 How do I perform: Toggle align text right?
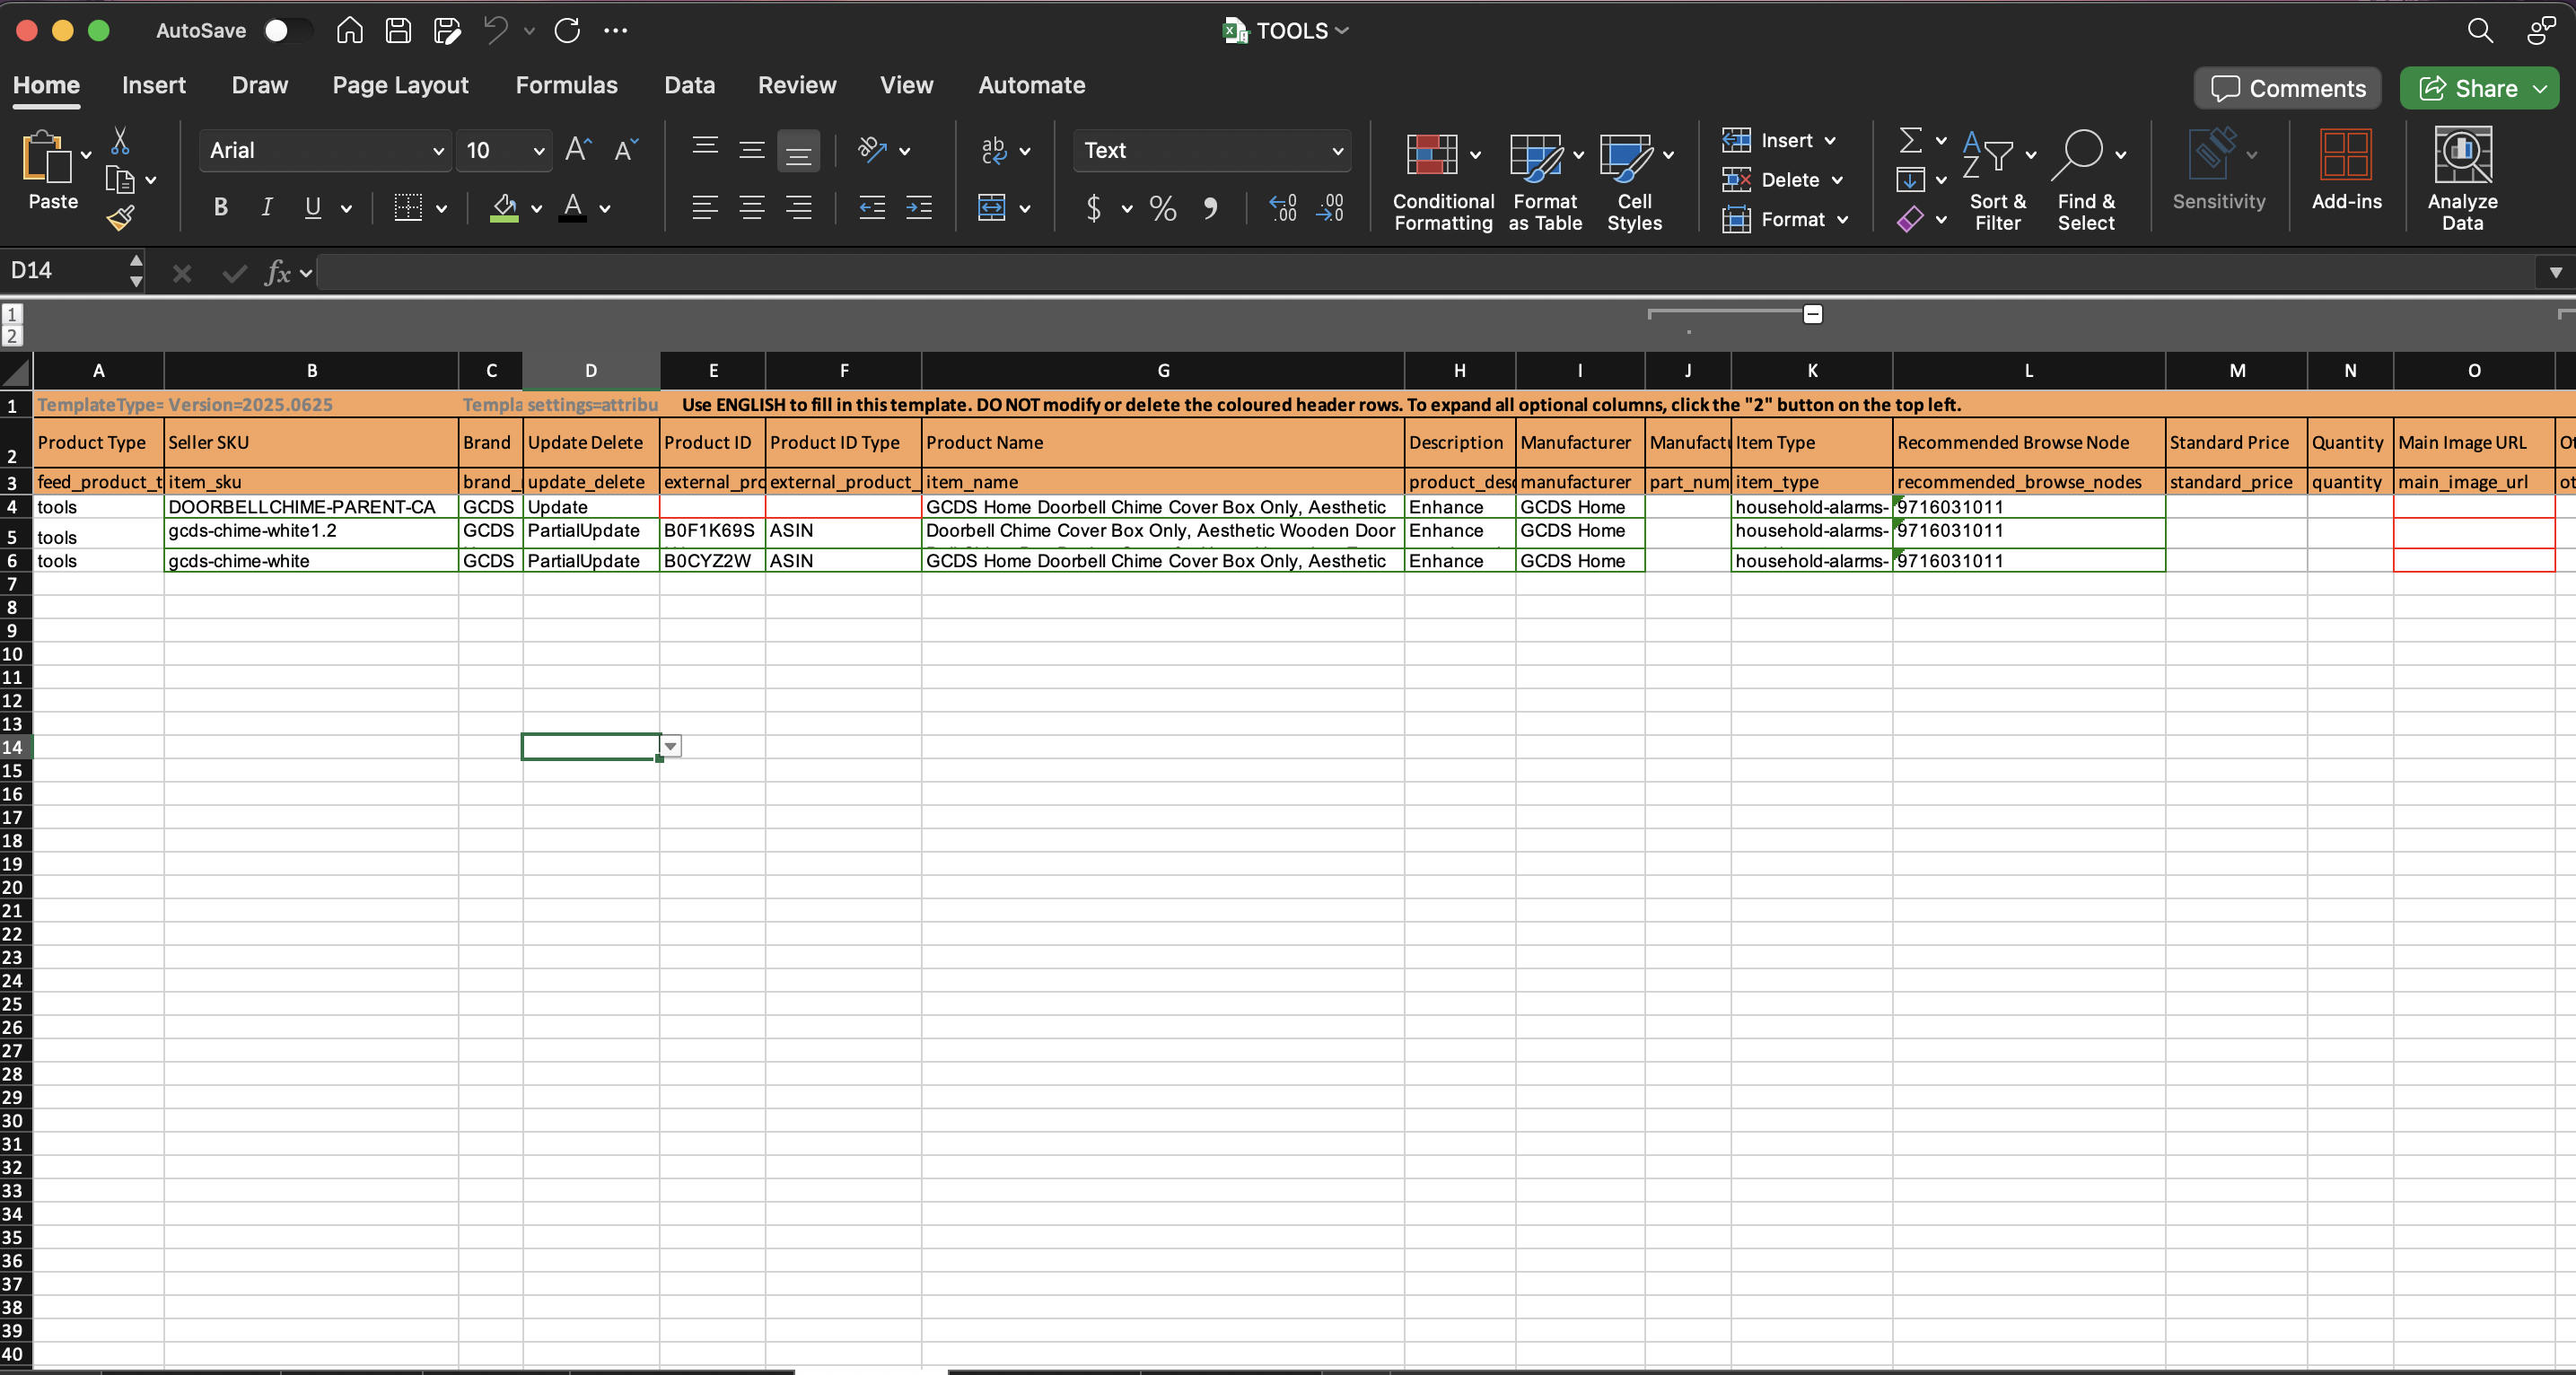click(798, 208)
